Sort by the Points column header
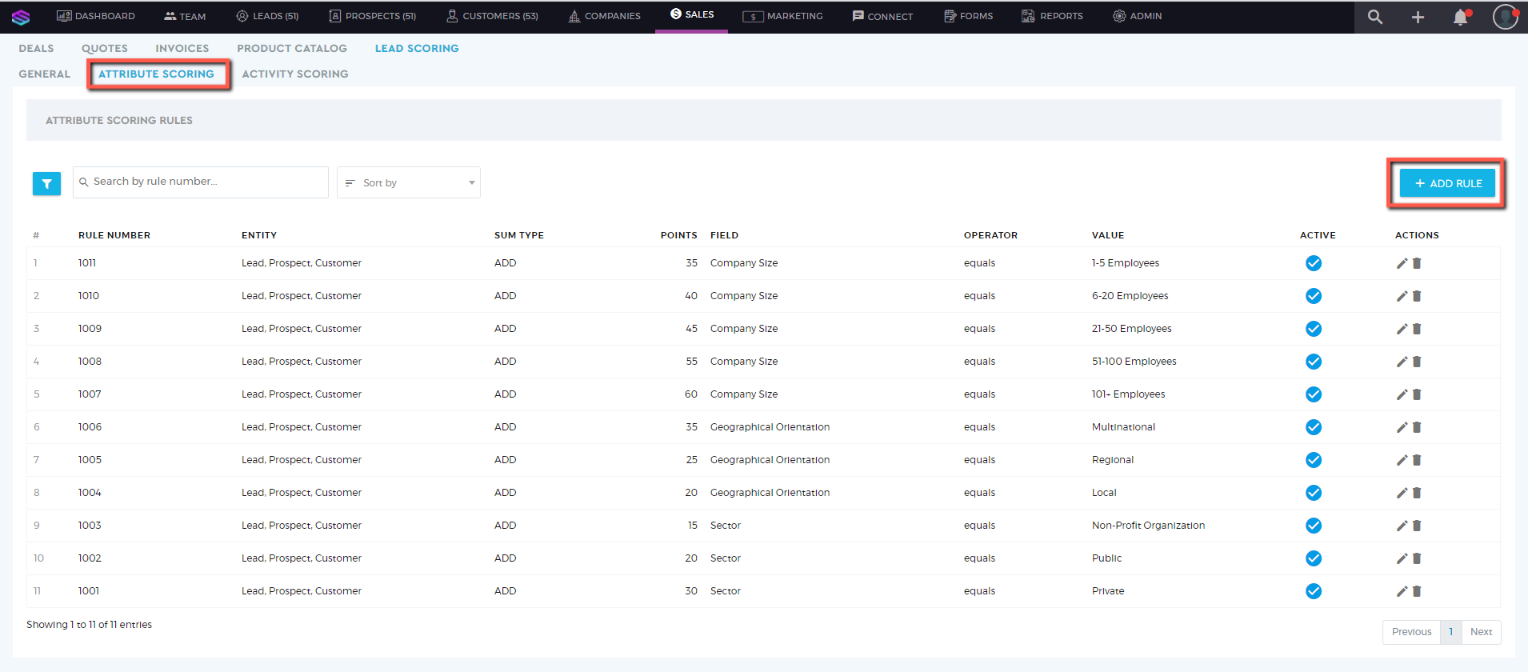 point(679,236)
